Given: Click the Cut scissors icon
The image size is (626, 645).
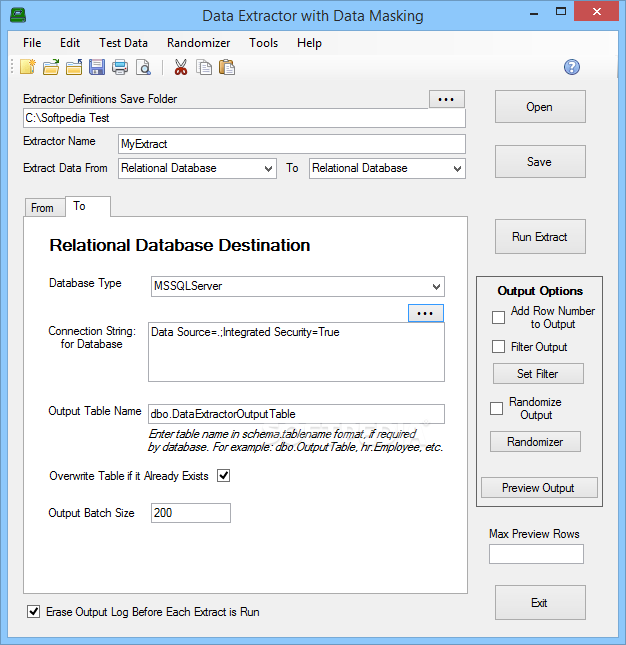Looking at the screenshot, I should click(181, 67).
